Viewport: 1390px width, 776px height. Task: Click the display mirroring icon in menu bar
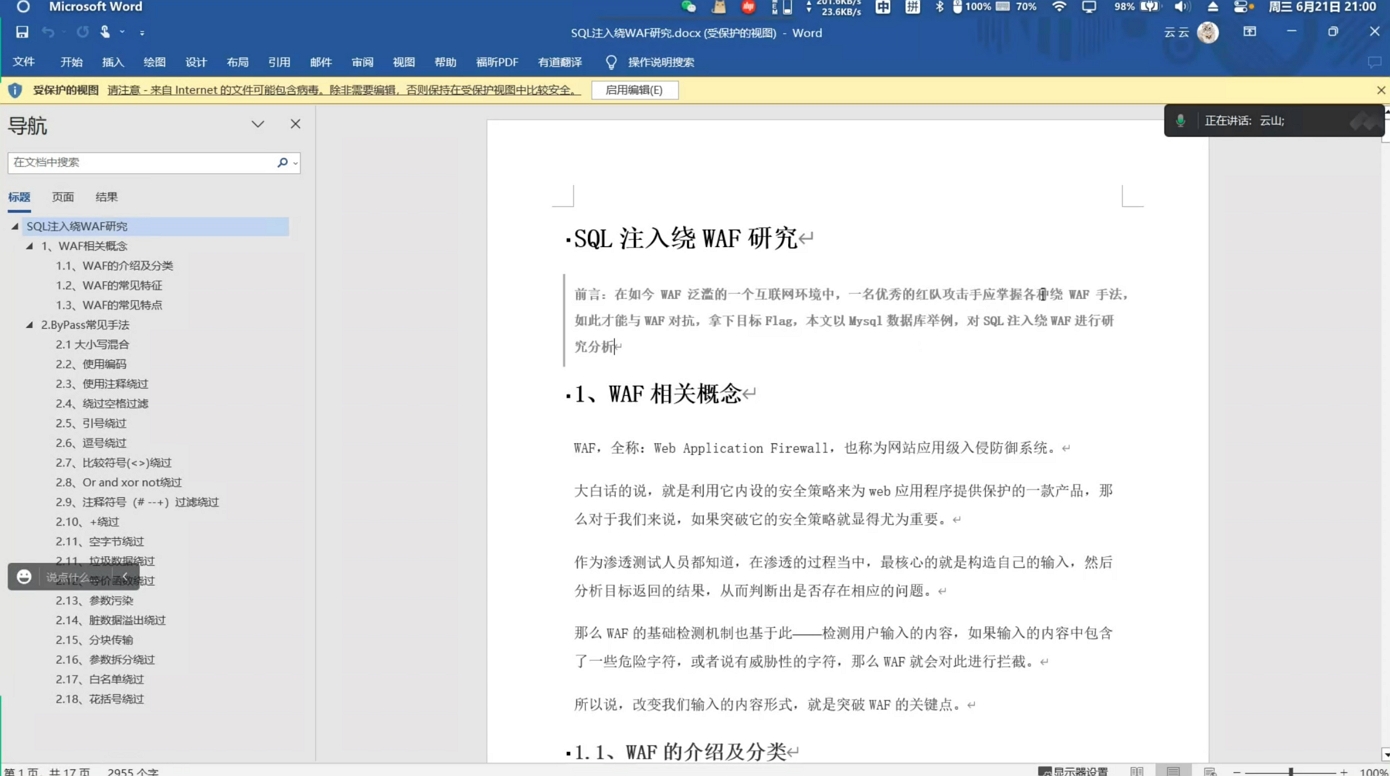[1089, 7]
